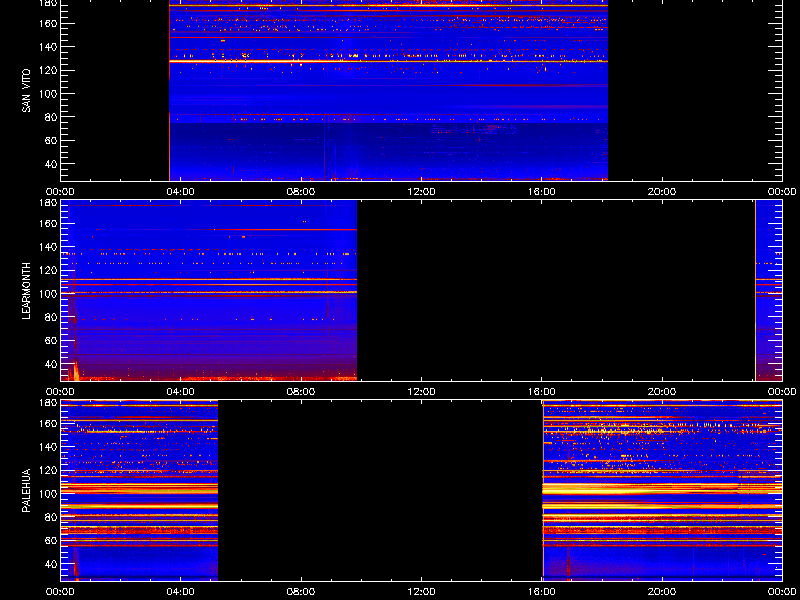Screen dimensions: 800x600
Task: Click the PALEHUA axis label
Action: [27, 490]
